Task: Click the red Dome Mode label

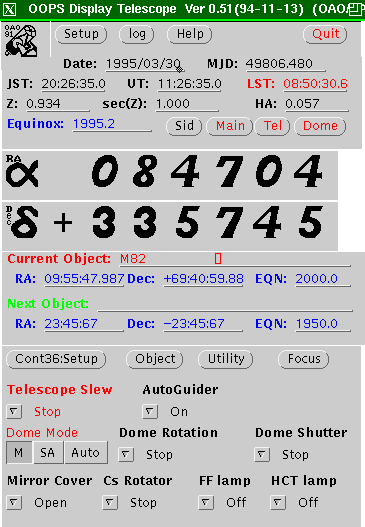Action: [42, 433]
